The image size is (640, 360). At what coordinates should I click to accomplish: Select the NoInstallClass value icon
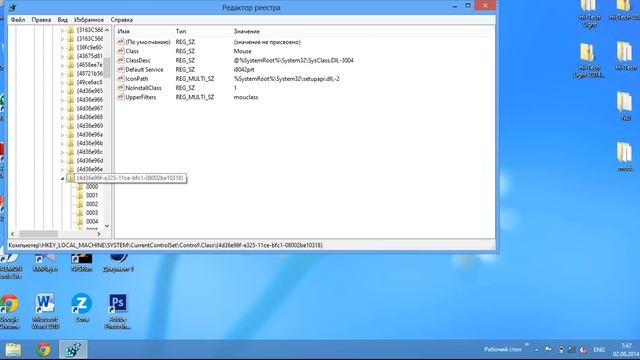(x=120, y=88)
